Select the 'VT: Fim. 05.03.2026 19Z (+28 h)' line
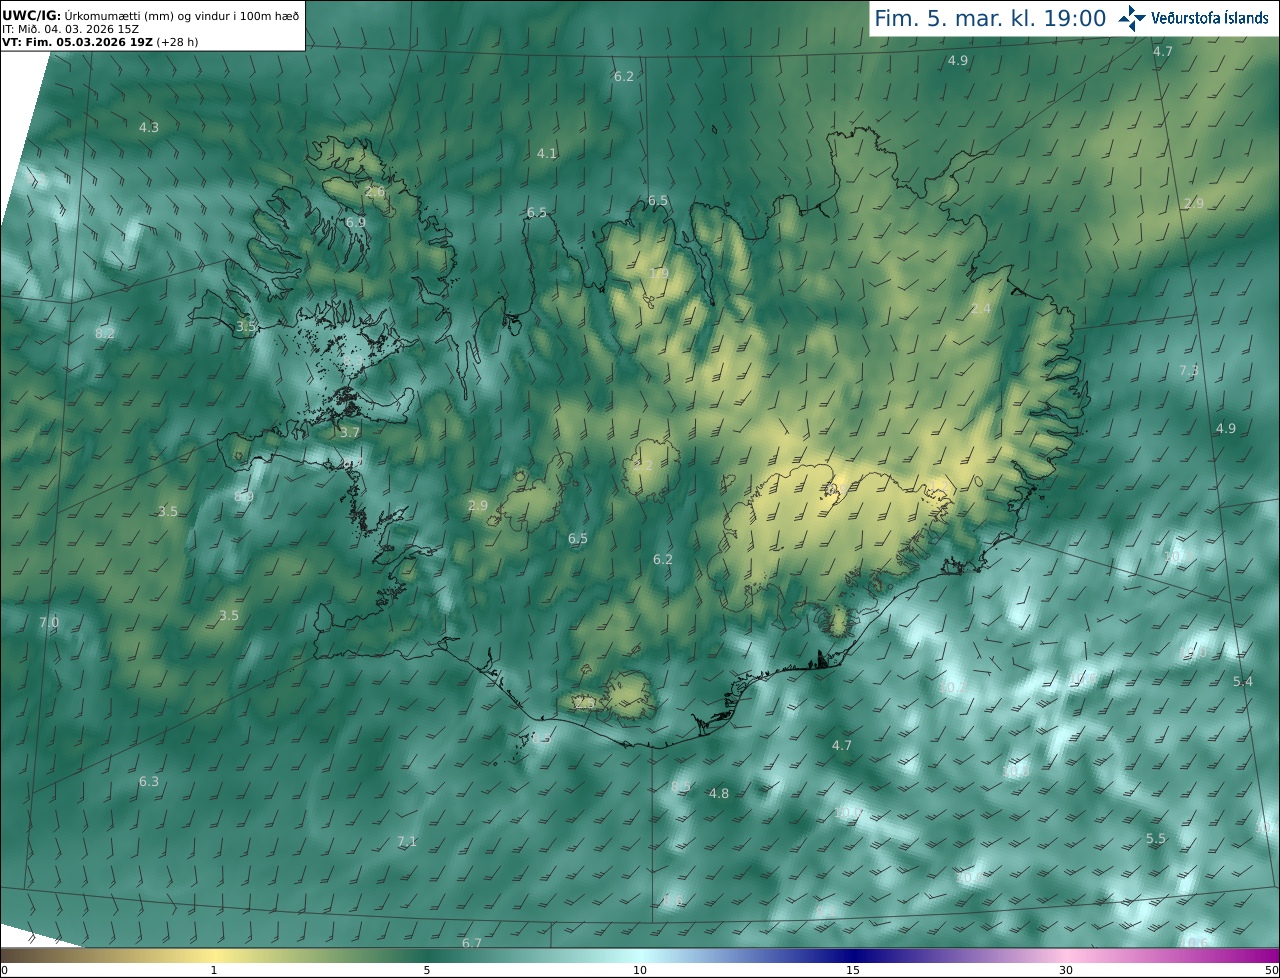This screenshot has height=978, width=1280. coord(100,43)
